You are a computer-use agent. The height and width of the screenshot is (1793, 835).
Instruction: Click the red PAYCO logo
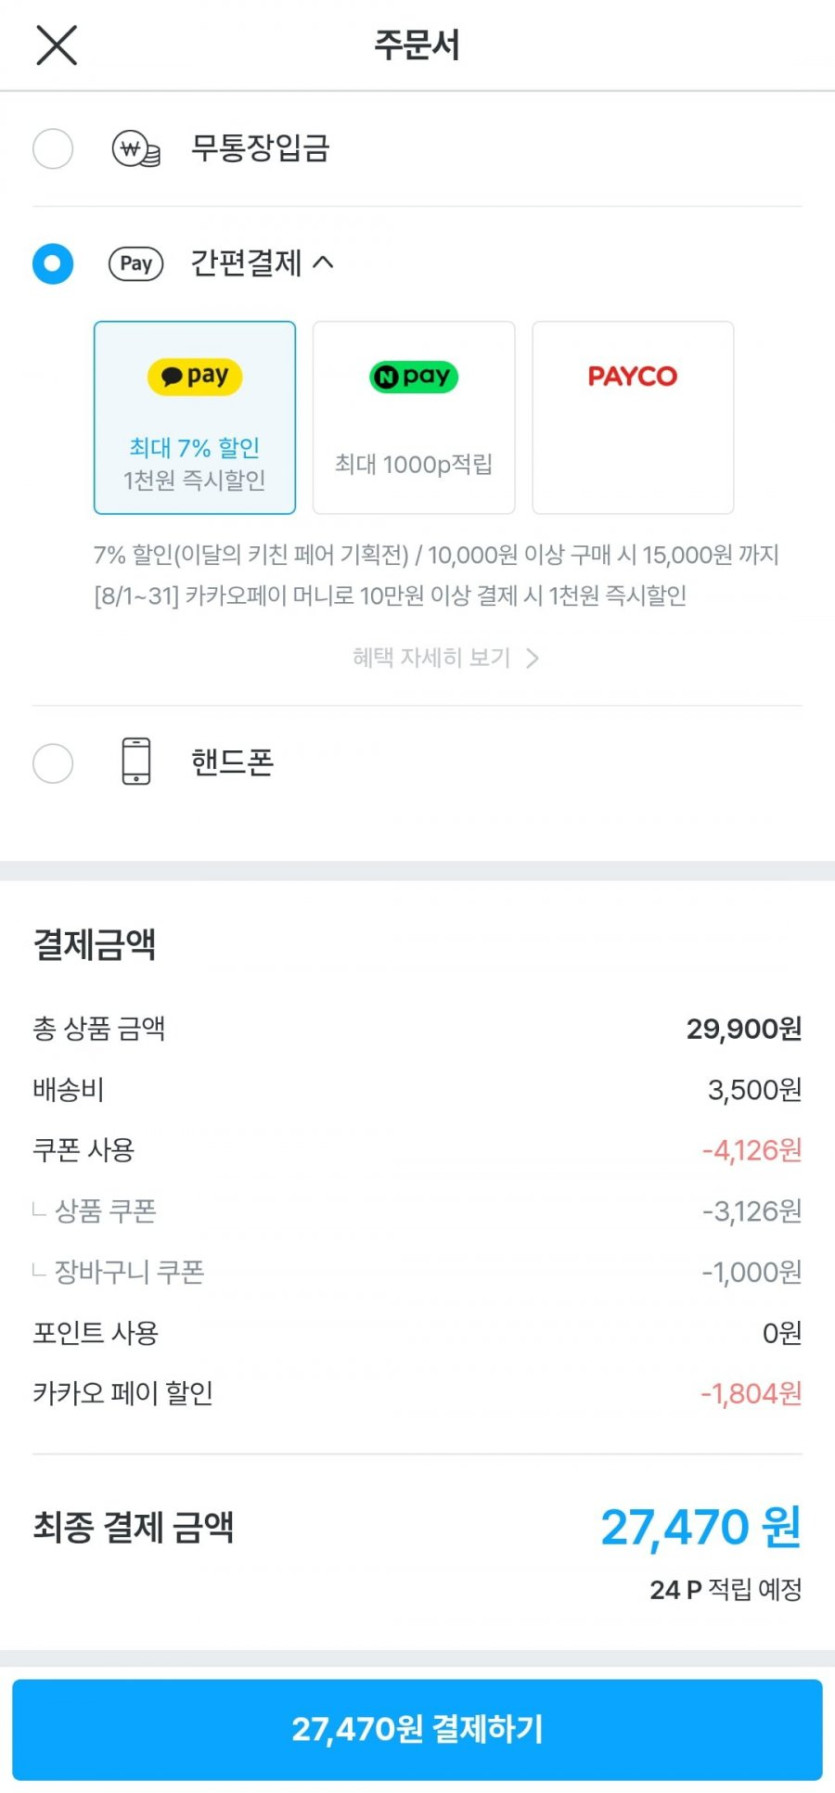[x=632, y=377]
